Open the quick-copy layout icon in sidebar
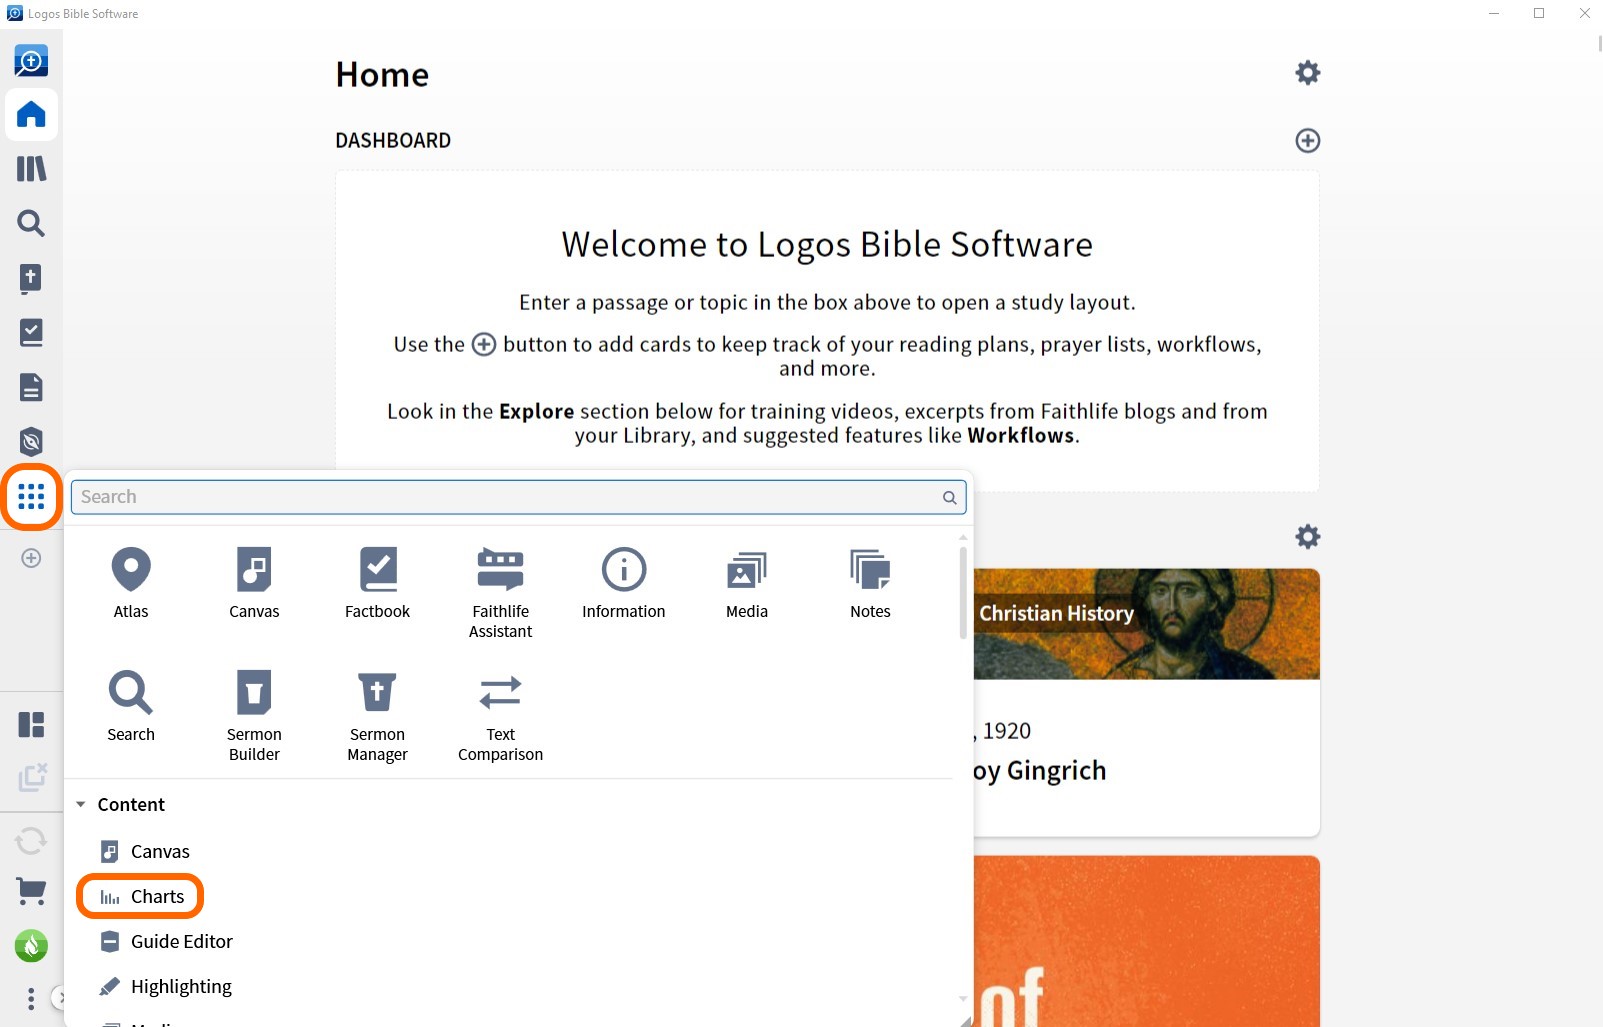 coord(31,777)
